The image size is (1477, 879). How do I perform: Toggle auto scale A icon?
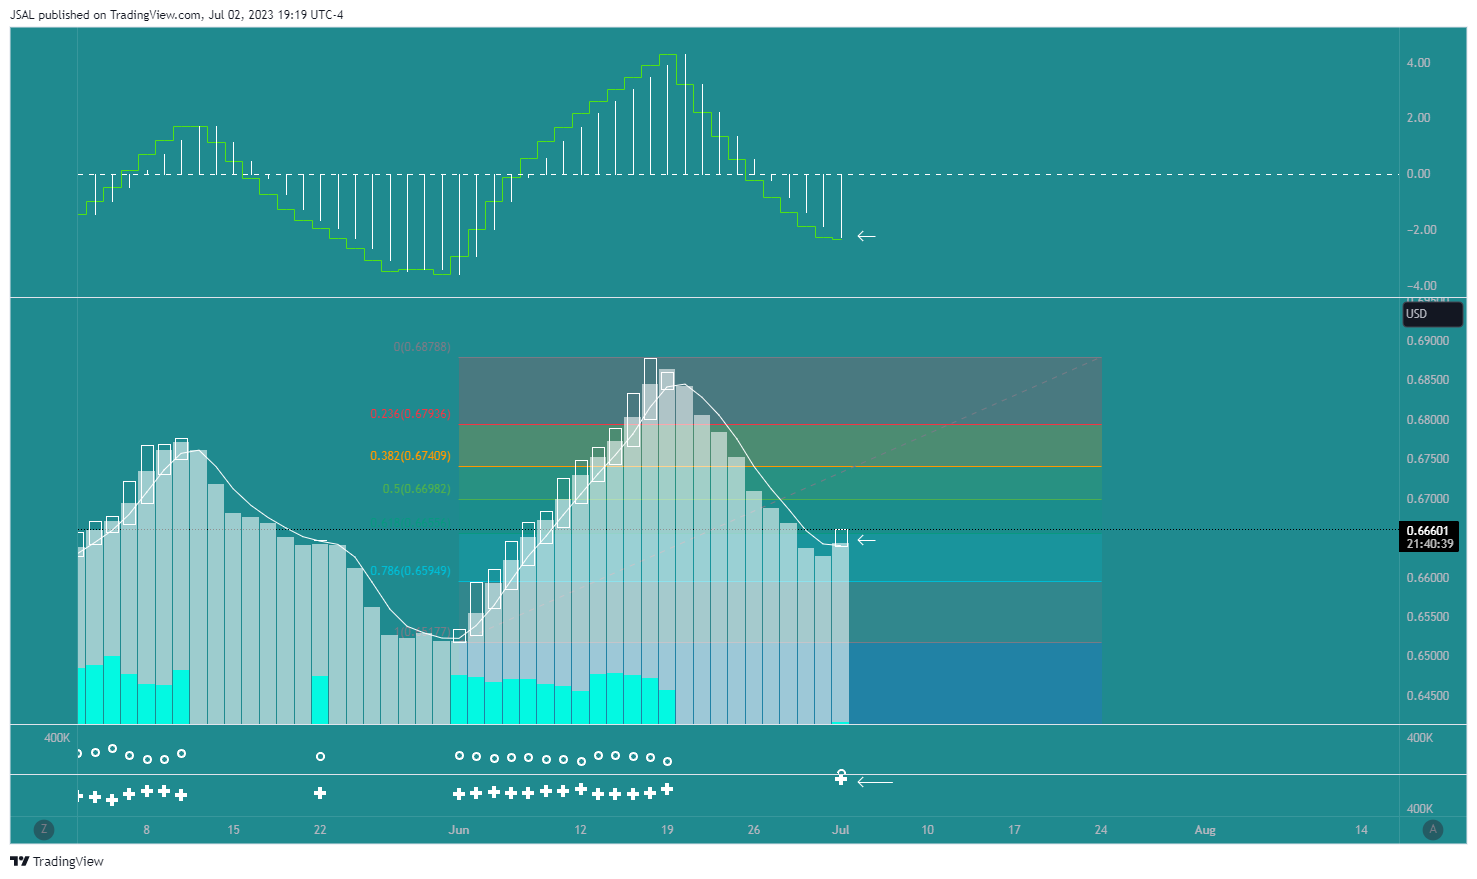[1433, 829]
